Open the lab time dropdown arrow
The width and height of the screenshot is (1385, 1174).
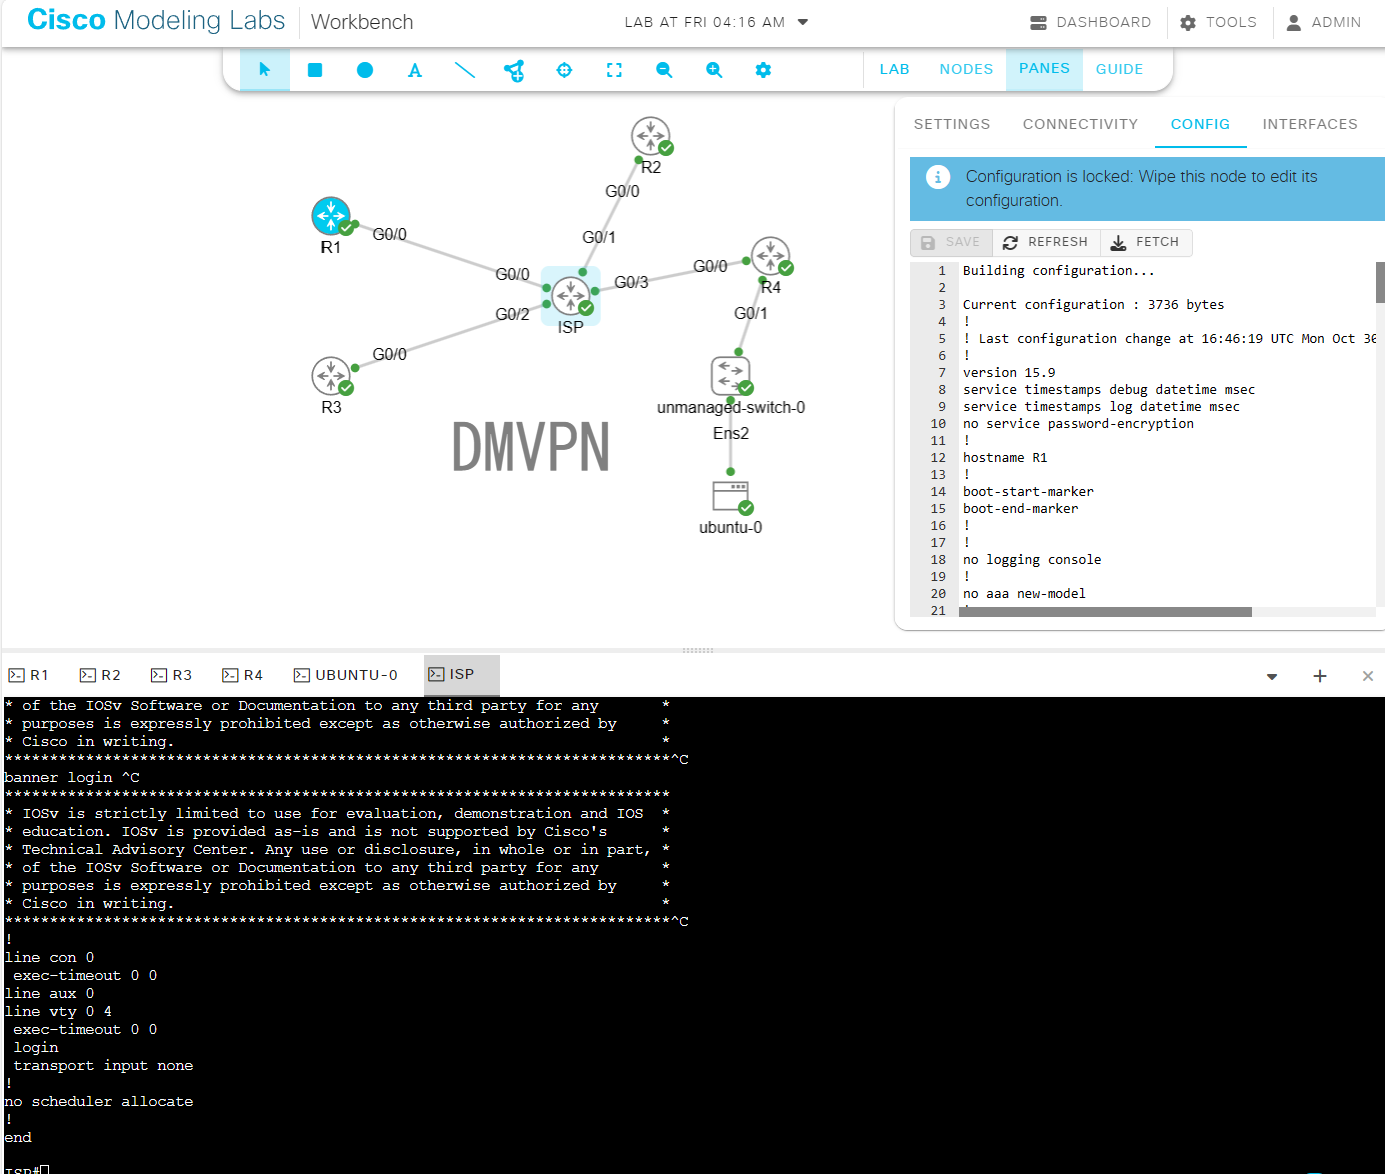click(x=803, y=22)
